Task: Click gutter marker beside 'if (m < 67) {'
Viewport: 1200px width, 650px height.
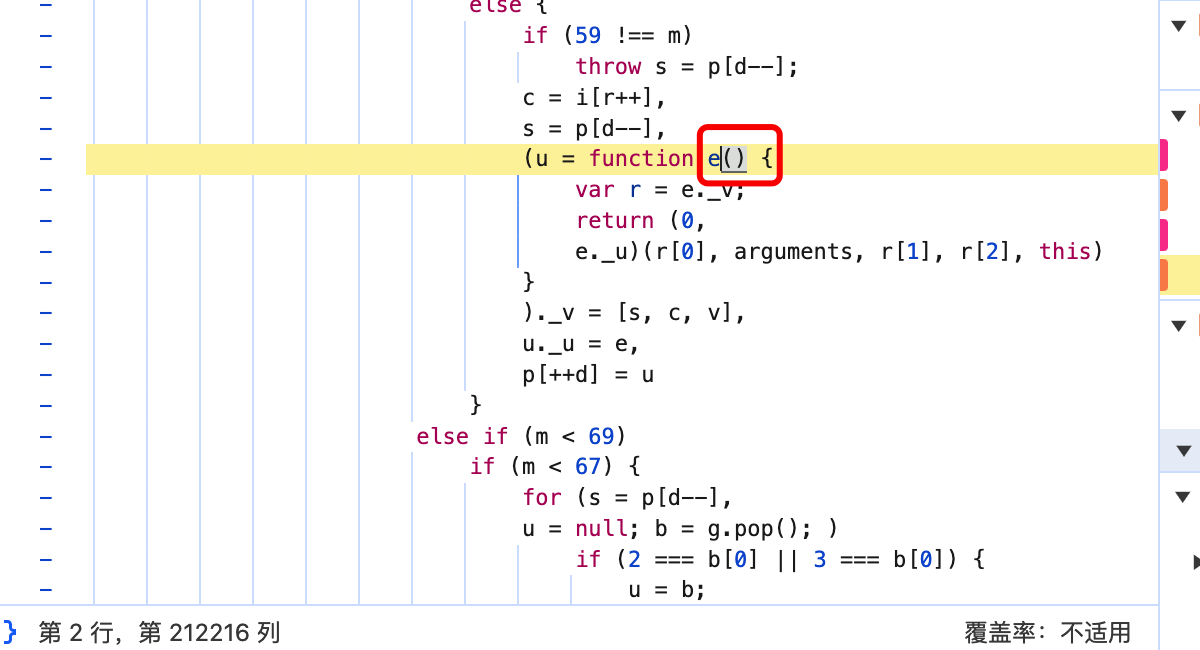Action: [x=46, y=466]
